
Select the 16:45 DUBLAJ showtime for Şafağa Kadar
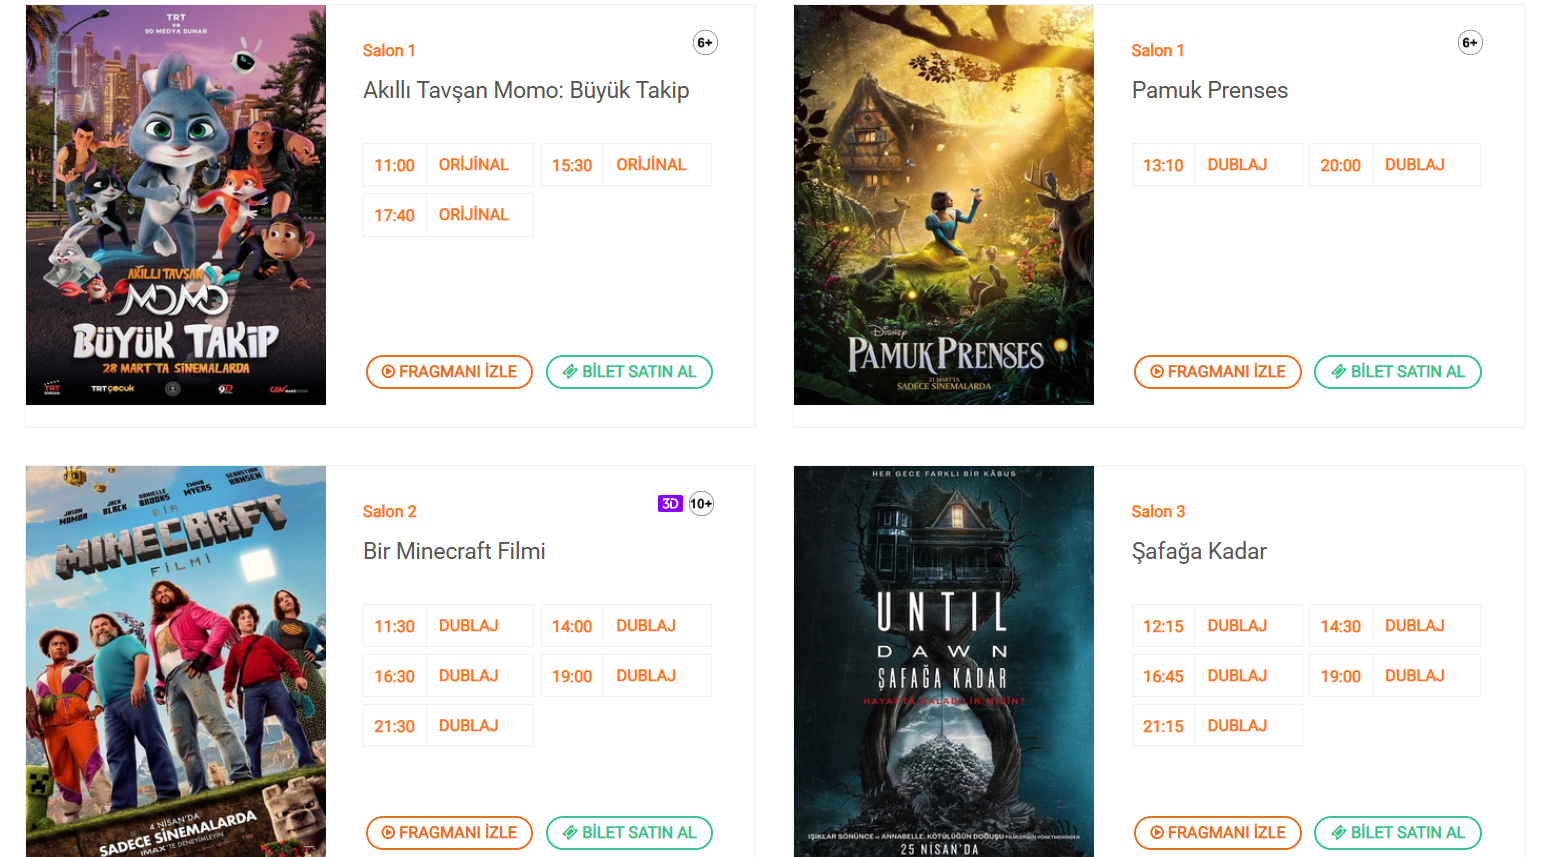(1217, 676)
